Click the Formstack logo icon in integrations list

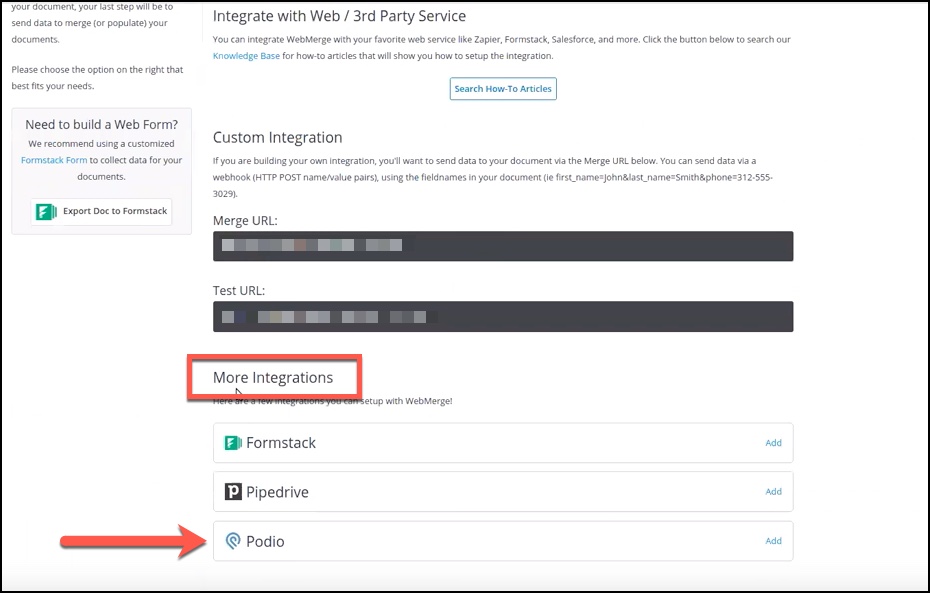pos(233,443)
